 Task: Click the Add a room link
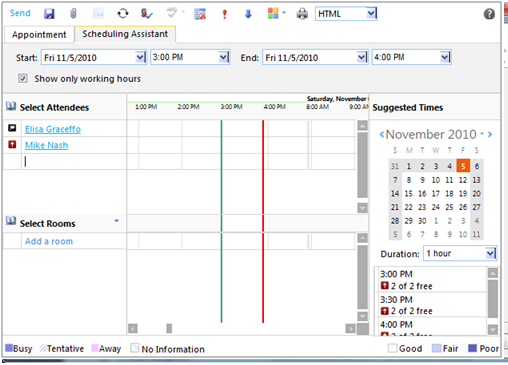pyautogui.click(x=49, y=241)
